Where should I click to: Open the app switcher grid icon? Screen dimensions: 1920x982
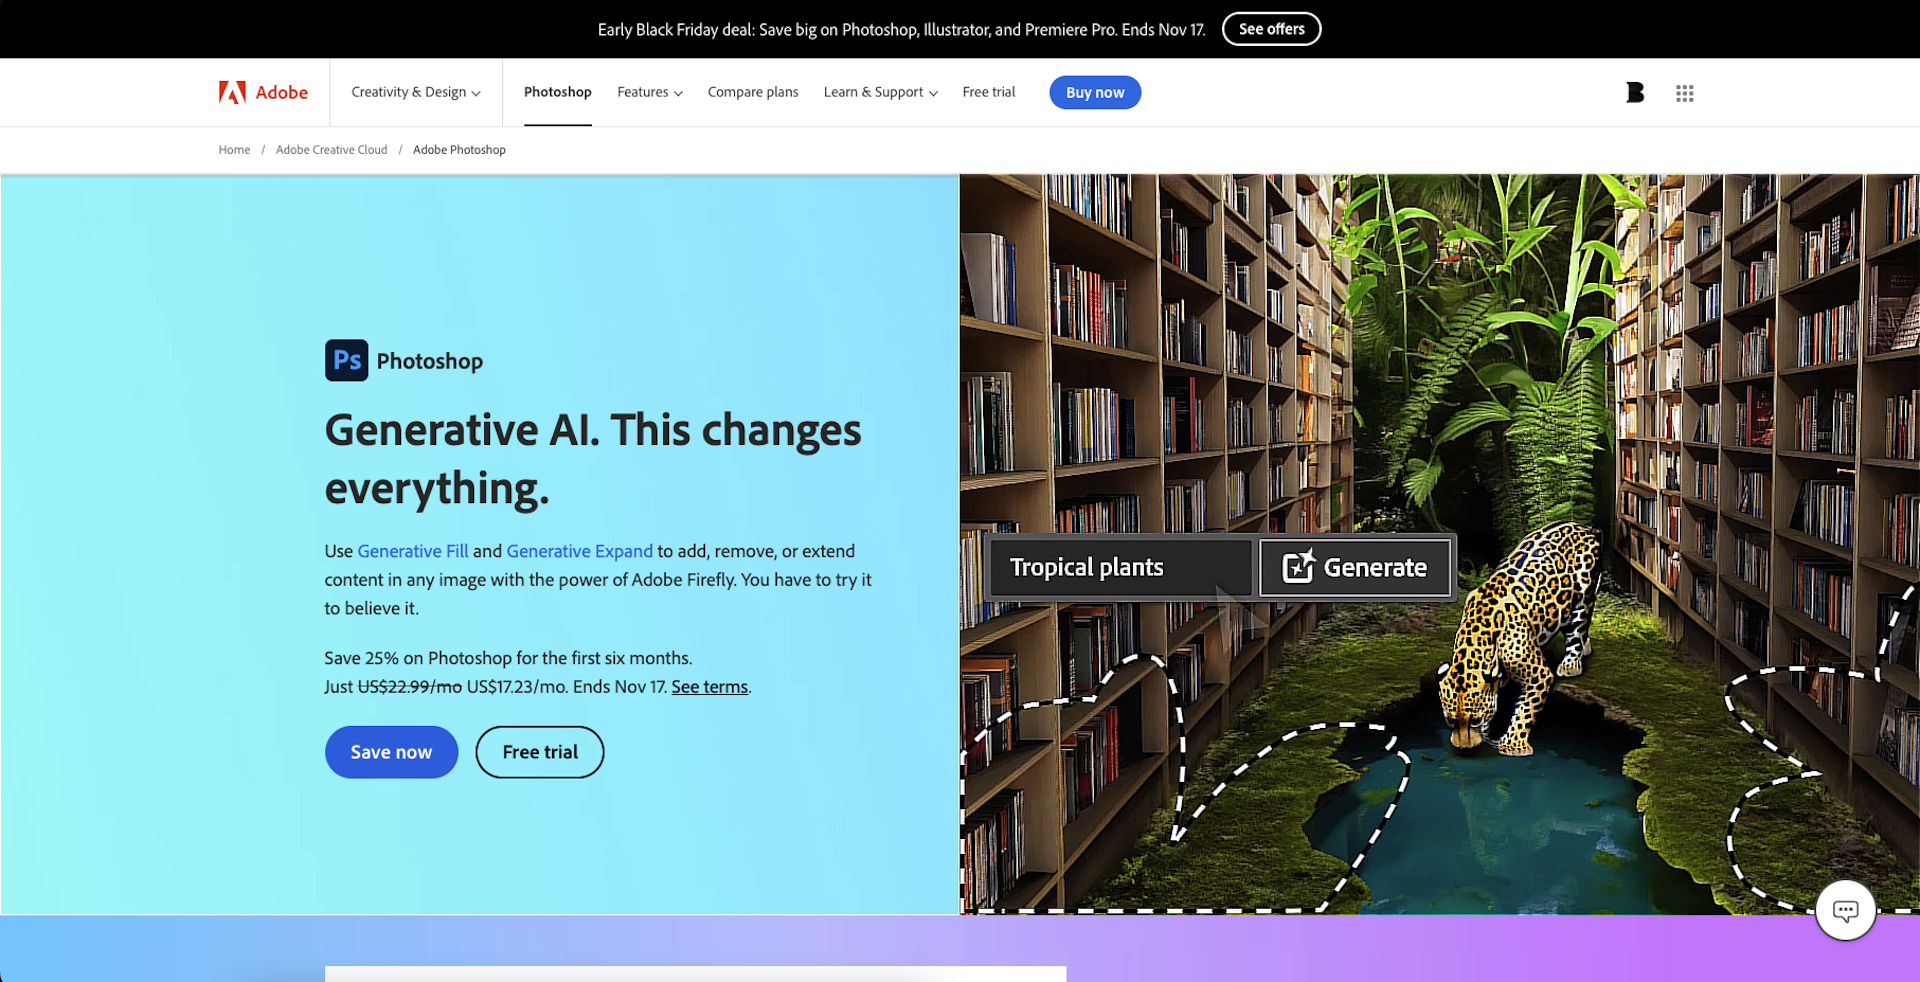(x=1685, y=93)
